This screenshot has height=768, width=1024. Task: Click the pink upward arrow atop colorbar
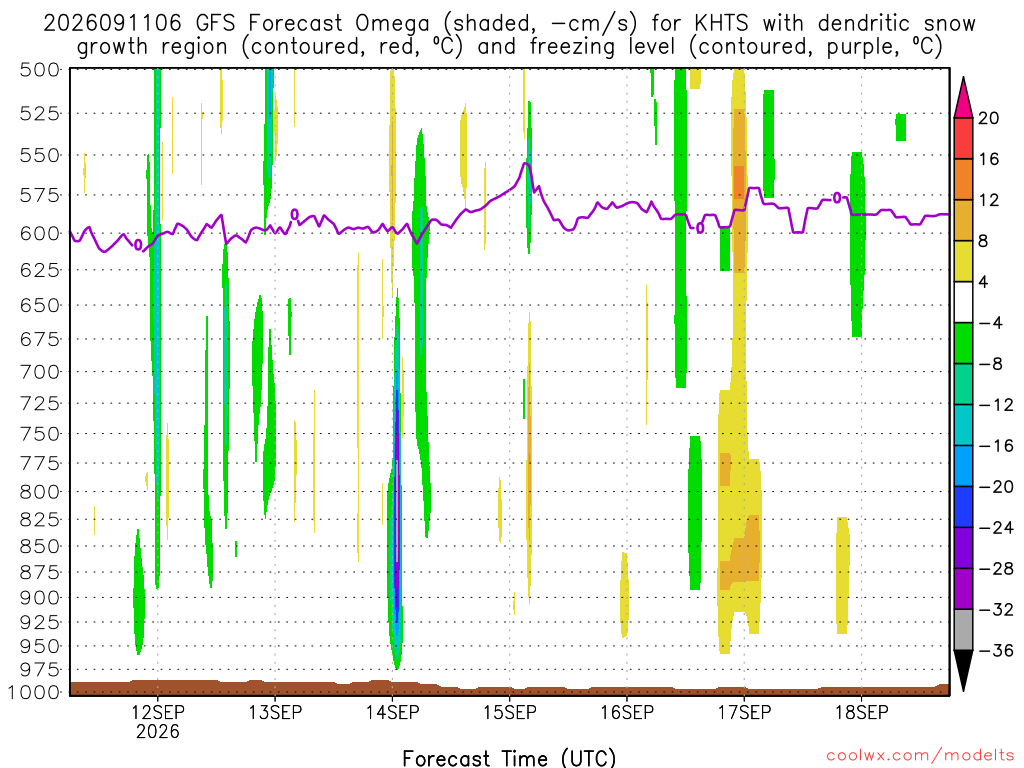point(963,97)
